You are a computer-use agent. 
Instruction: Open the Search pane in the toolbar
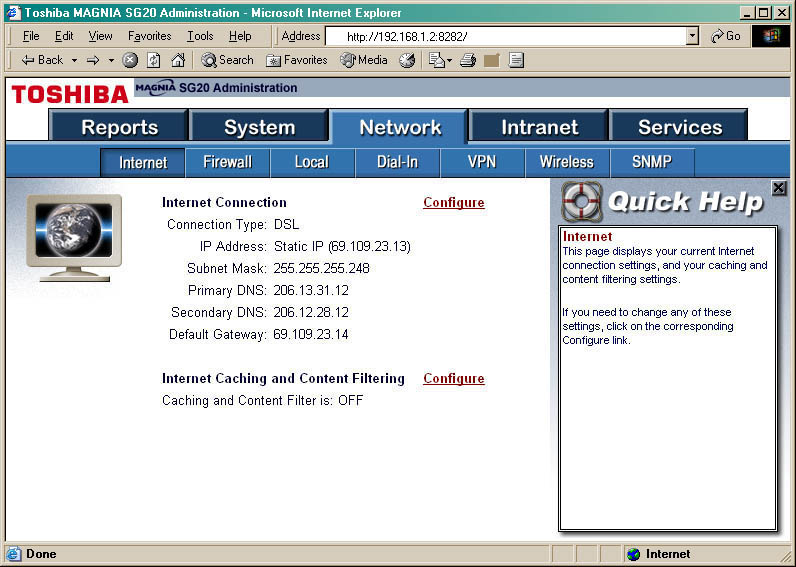coord(227,60)
